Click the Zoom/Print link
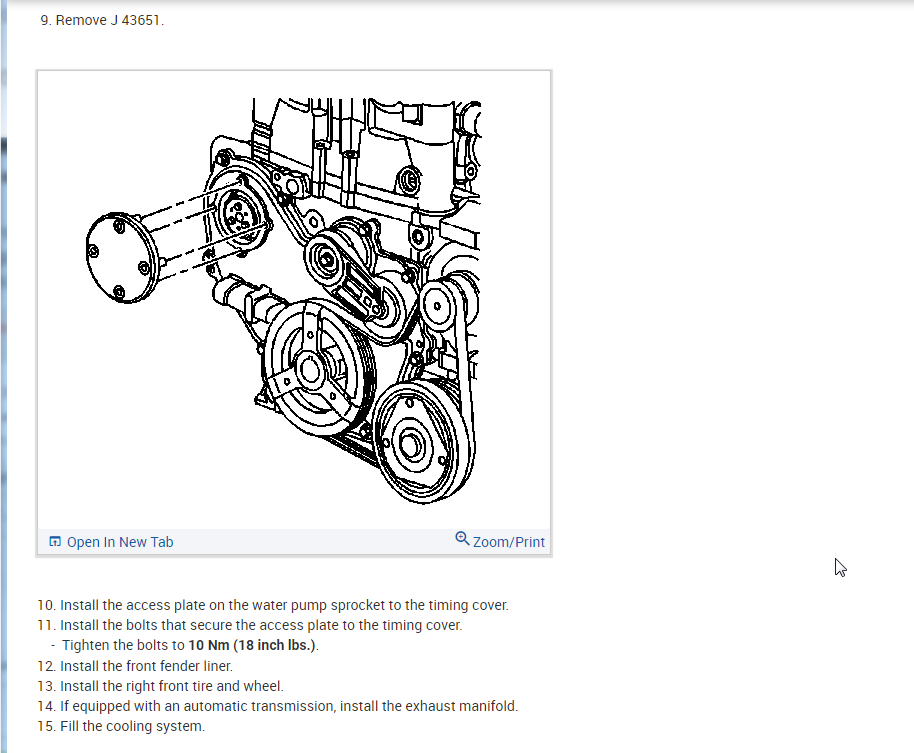Screen dimensions: 914x753 509,541
